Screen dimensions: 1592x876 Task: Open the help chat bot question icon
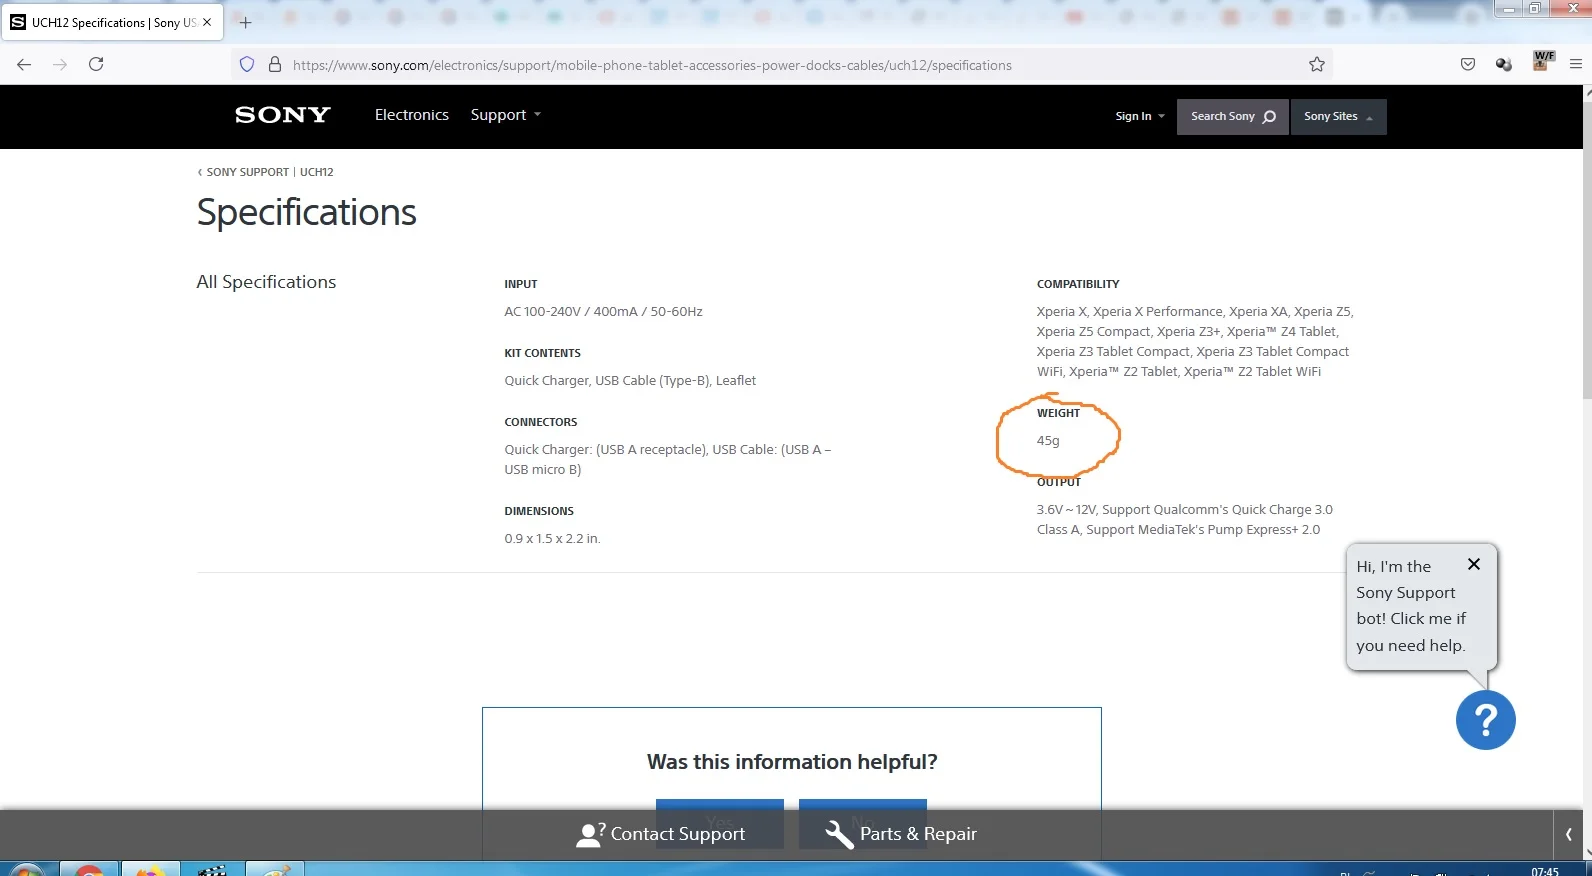point(1486,720)
